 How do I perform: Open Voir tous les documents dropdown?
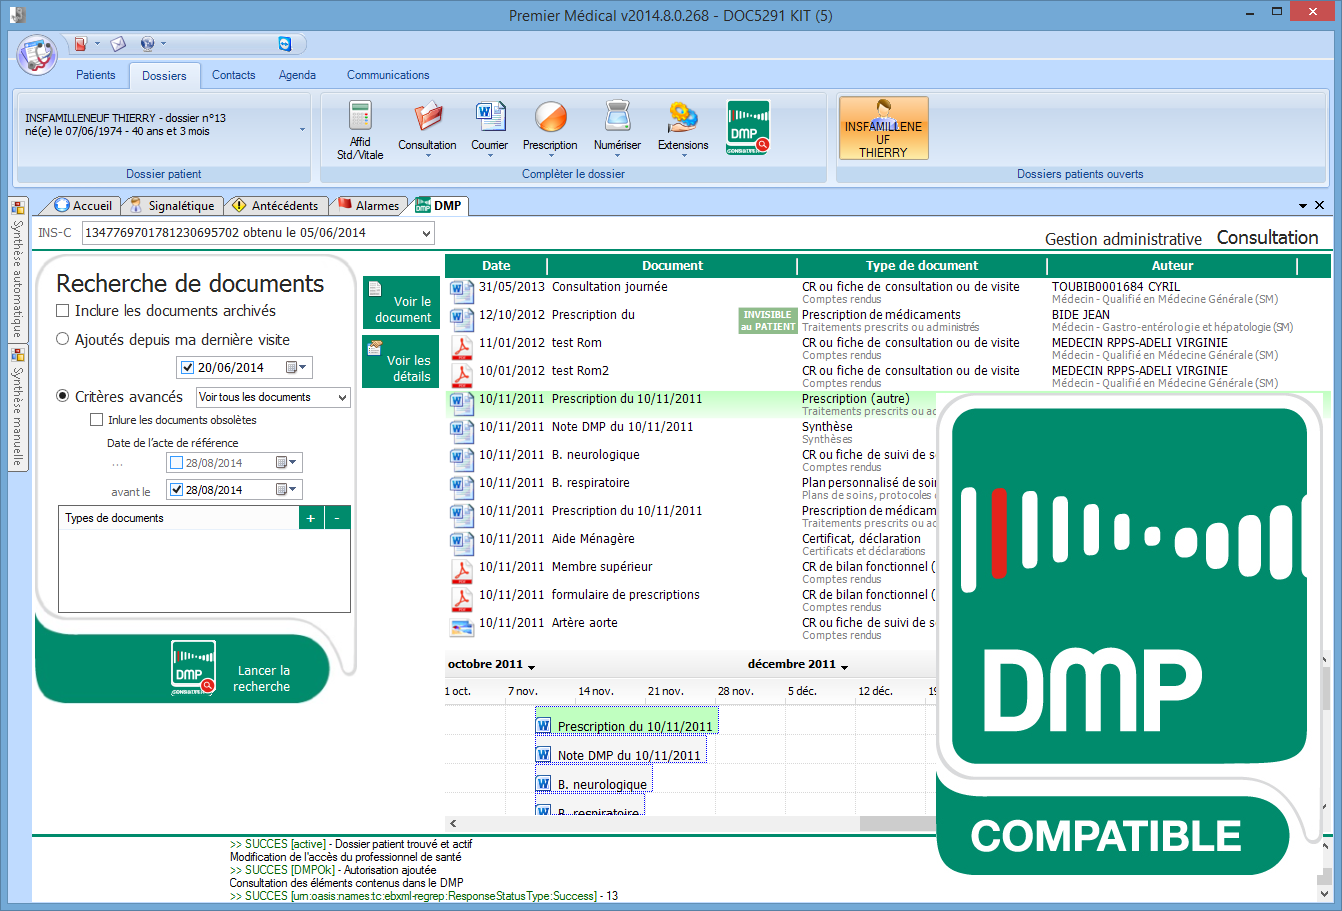click(x=342, y=397)
